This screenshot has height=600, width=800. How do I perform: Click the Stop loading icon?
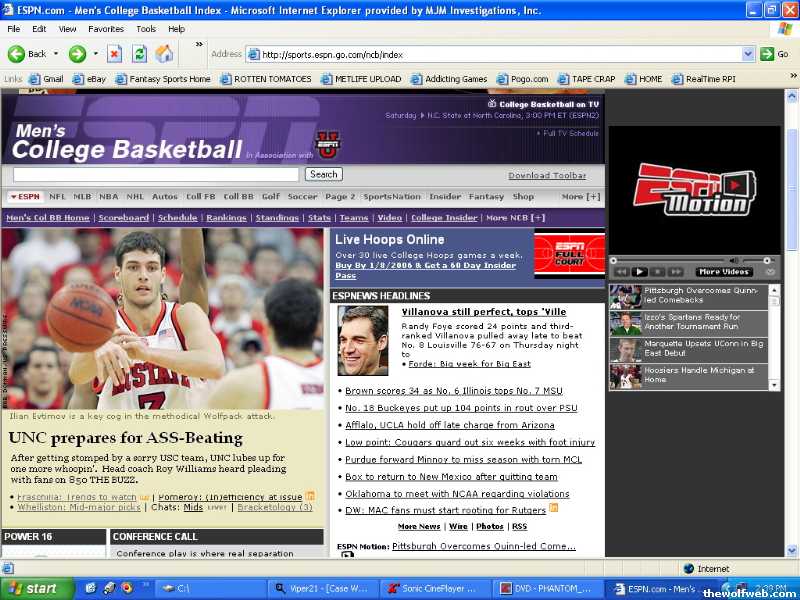click(x=114, y=54)
